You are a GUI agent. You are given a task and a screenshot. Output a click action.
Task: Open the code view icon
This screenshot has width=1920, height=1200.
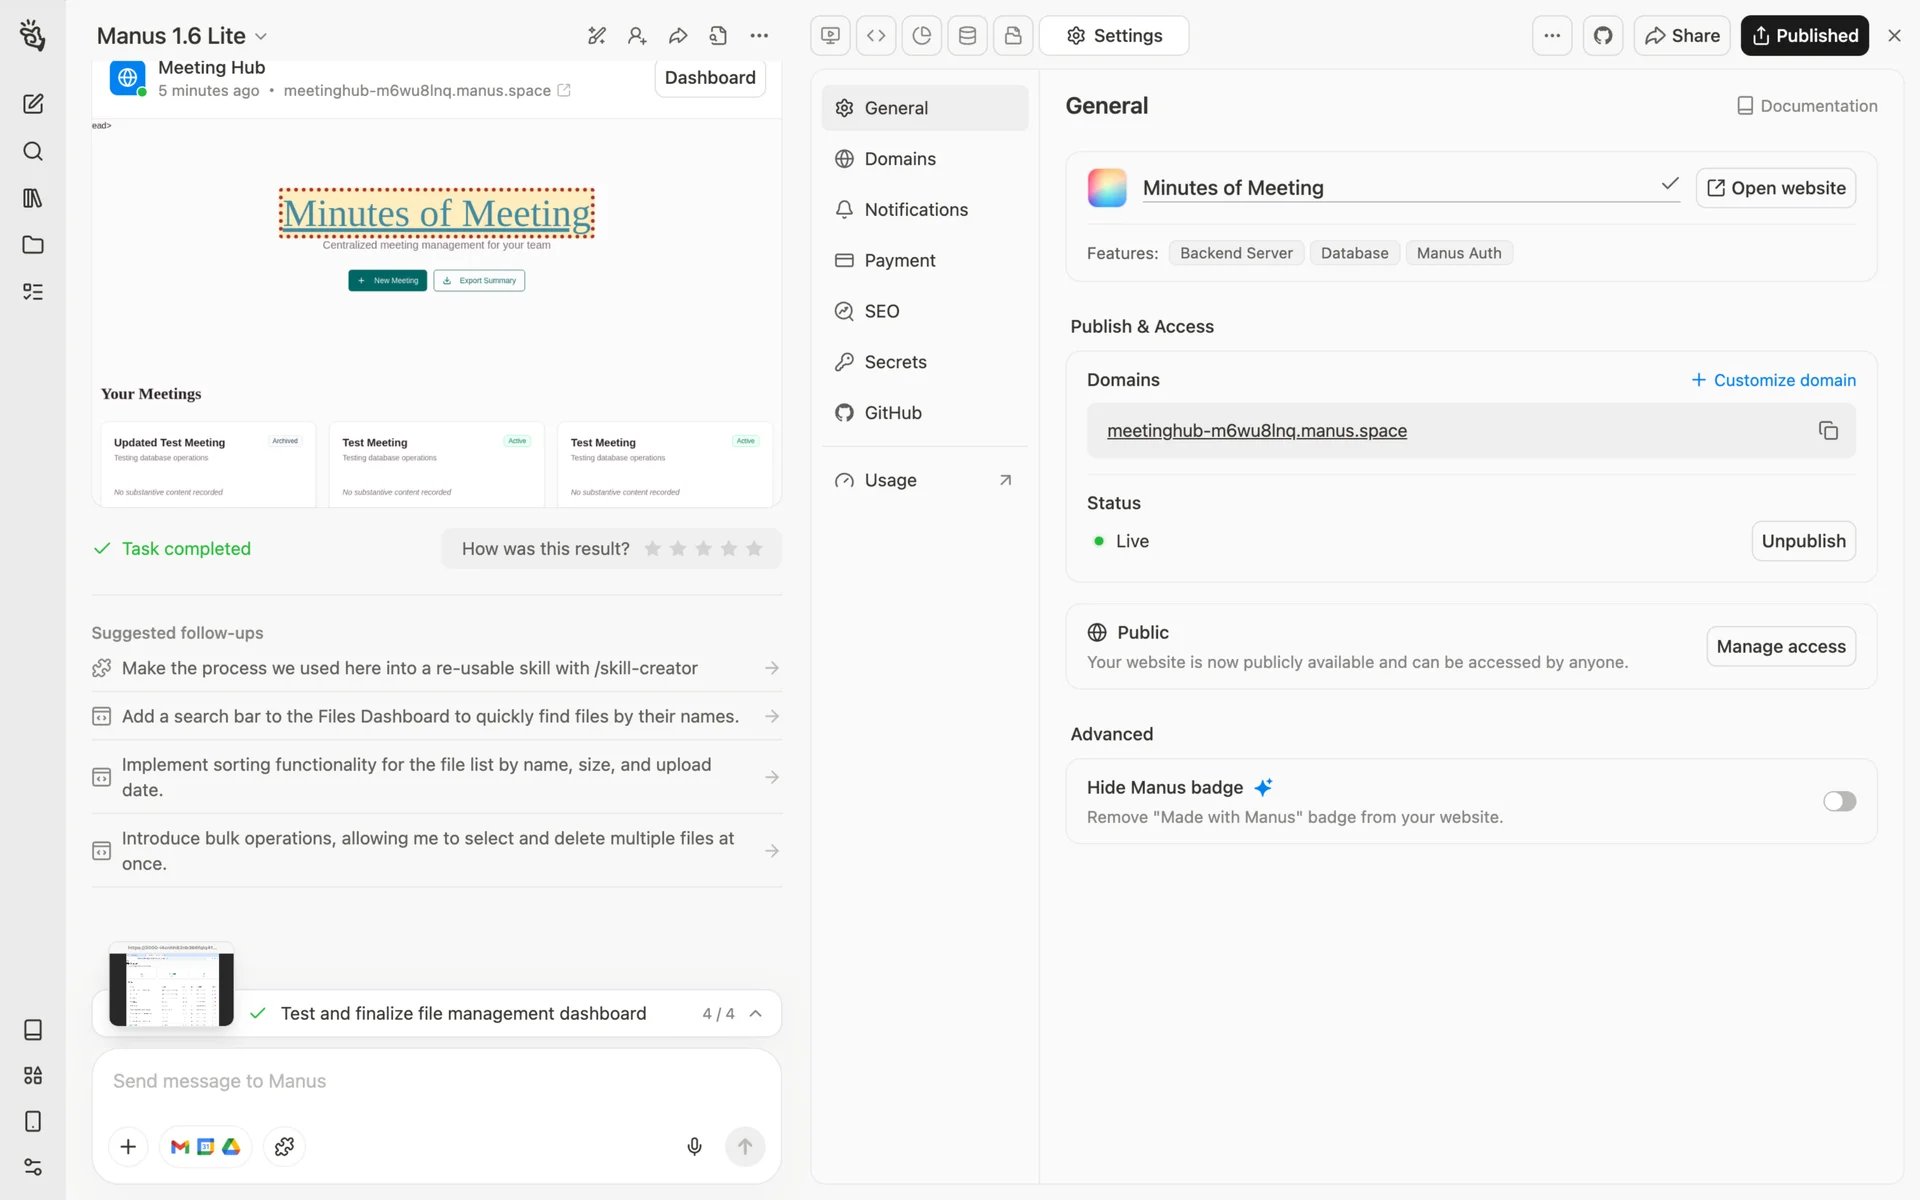tap(876, 36)
